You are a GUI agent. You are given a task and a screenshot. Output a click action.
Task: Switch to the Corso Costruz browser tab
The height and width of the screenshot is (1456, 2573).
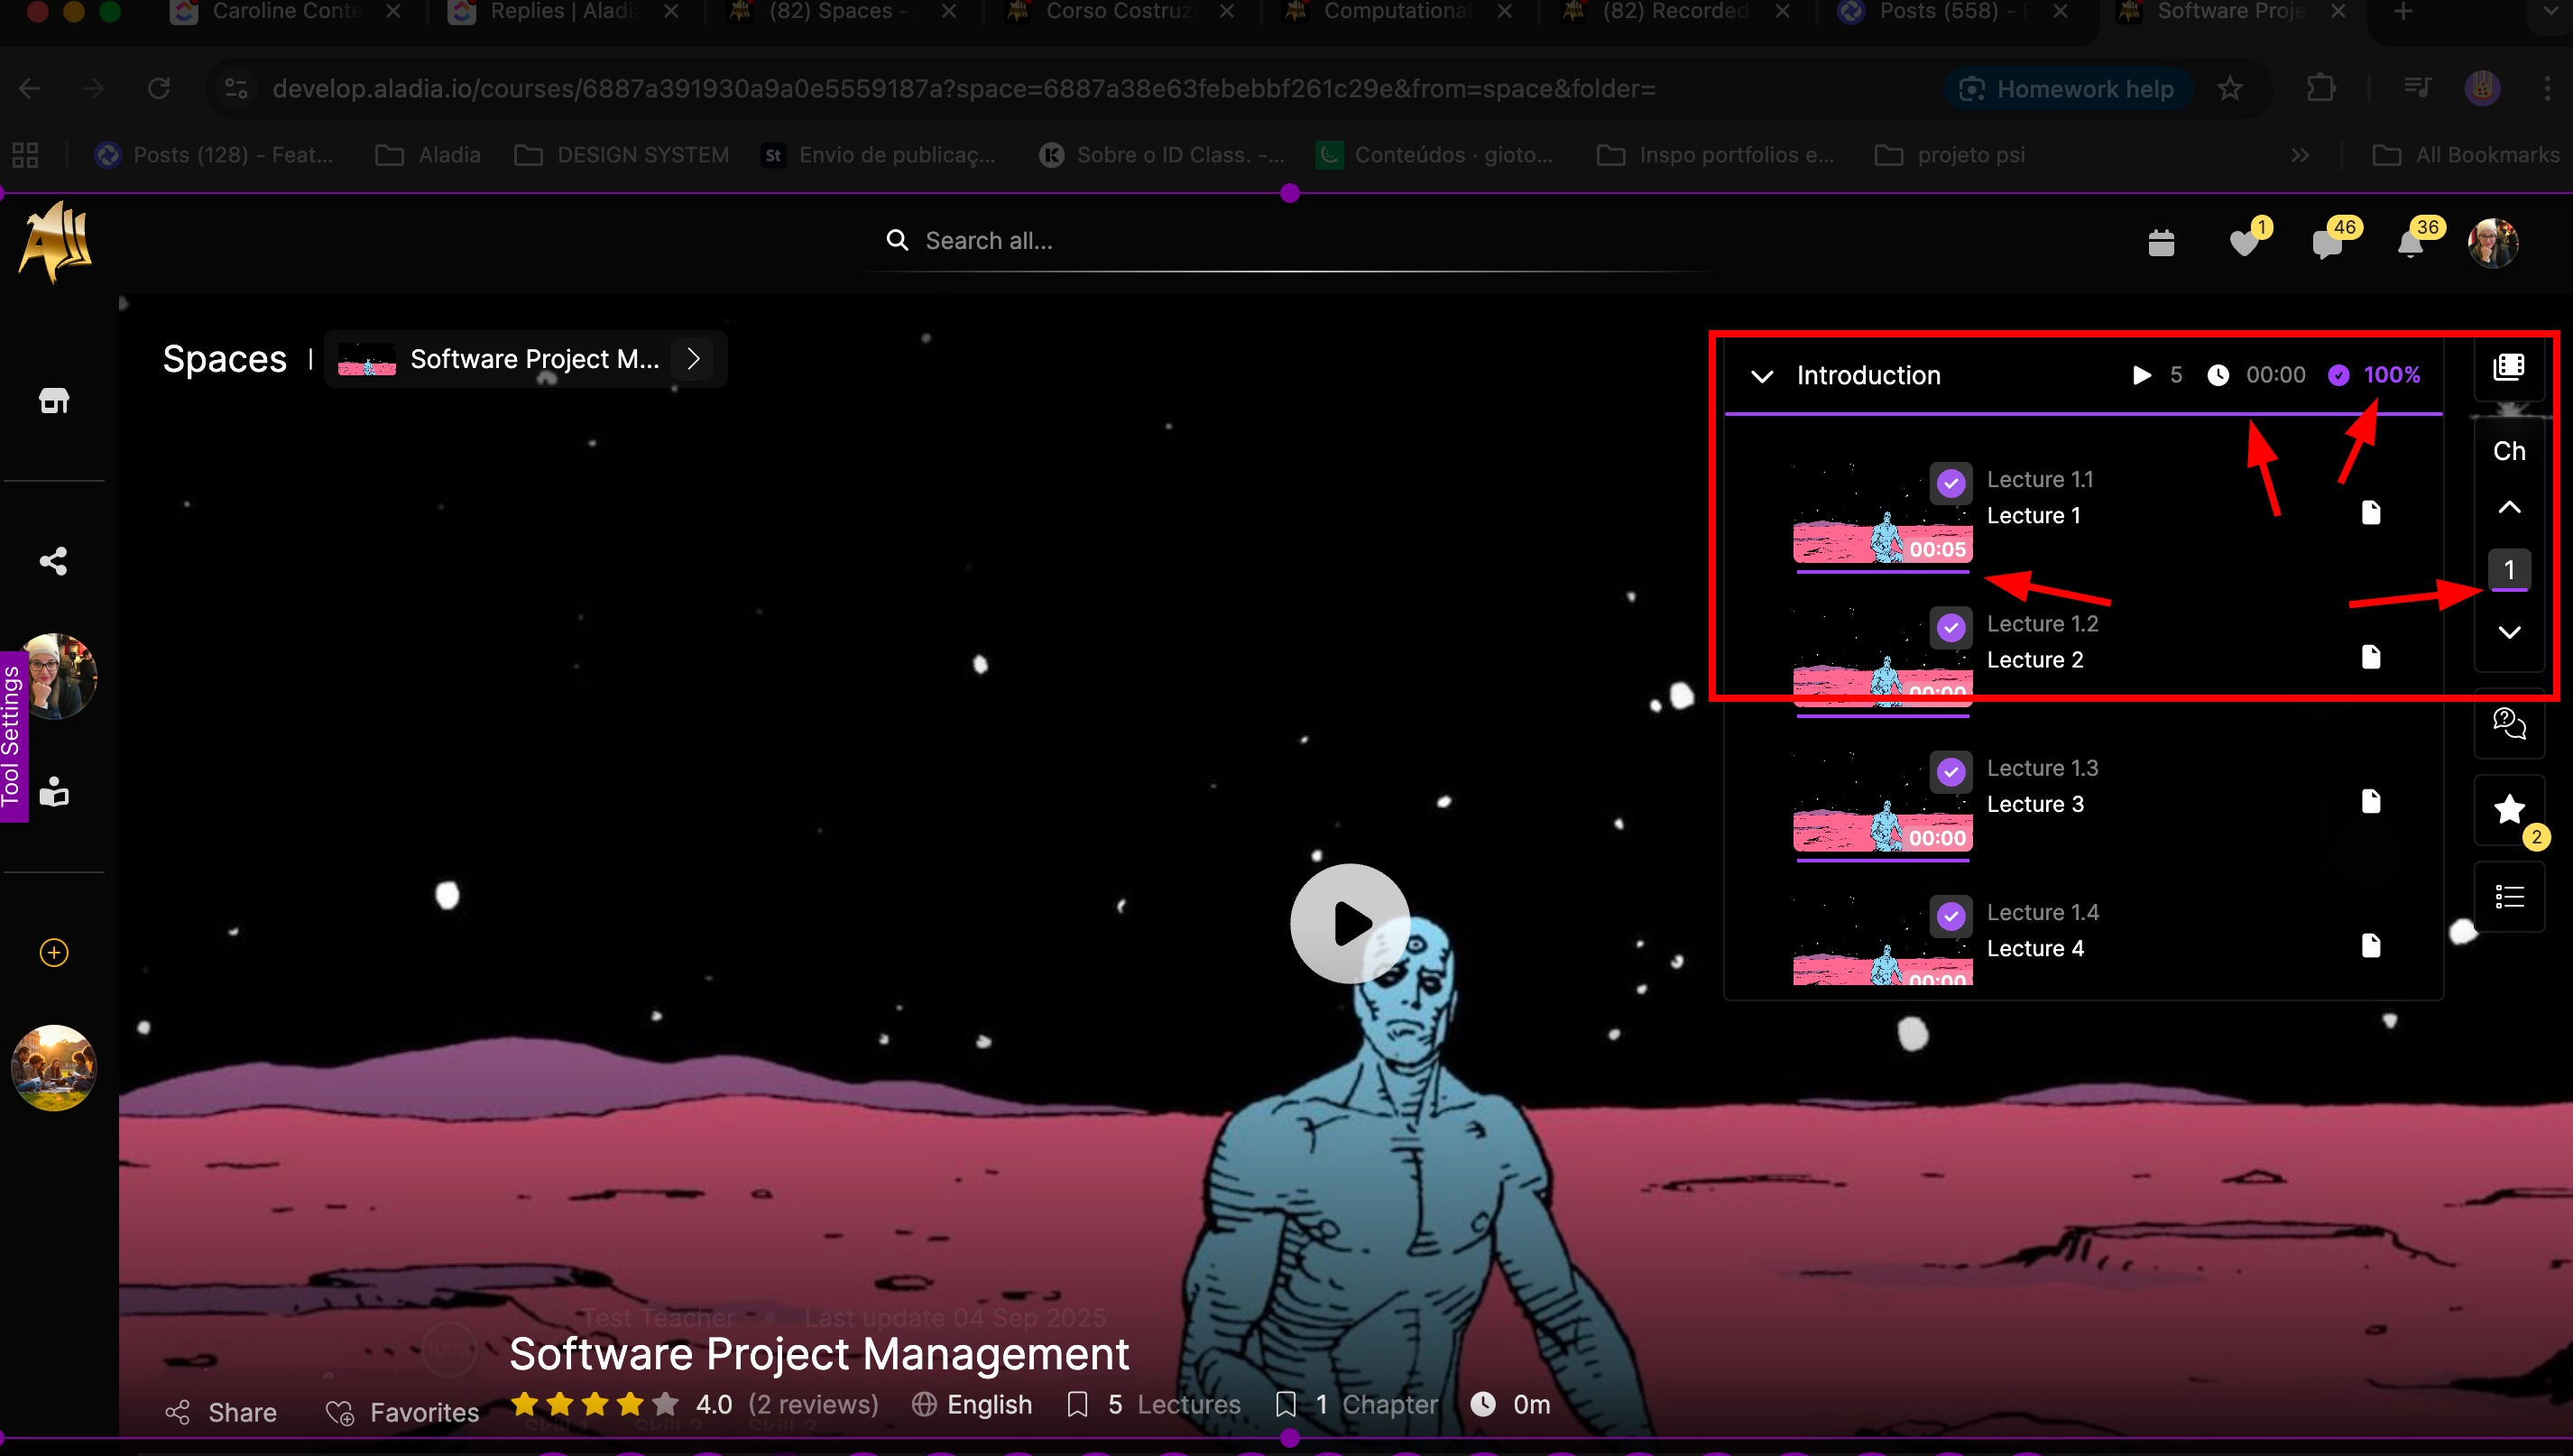[x=1120, y=12]
